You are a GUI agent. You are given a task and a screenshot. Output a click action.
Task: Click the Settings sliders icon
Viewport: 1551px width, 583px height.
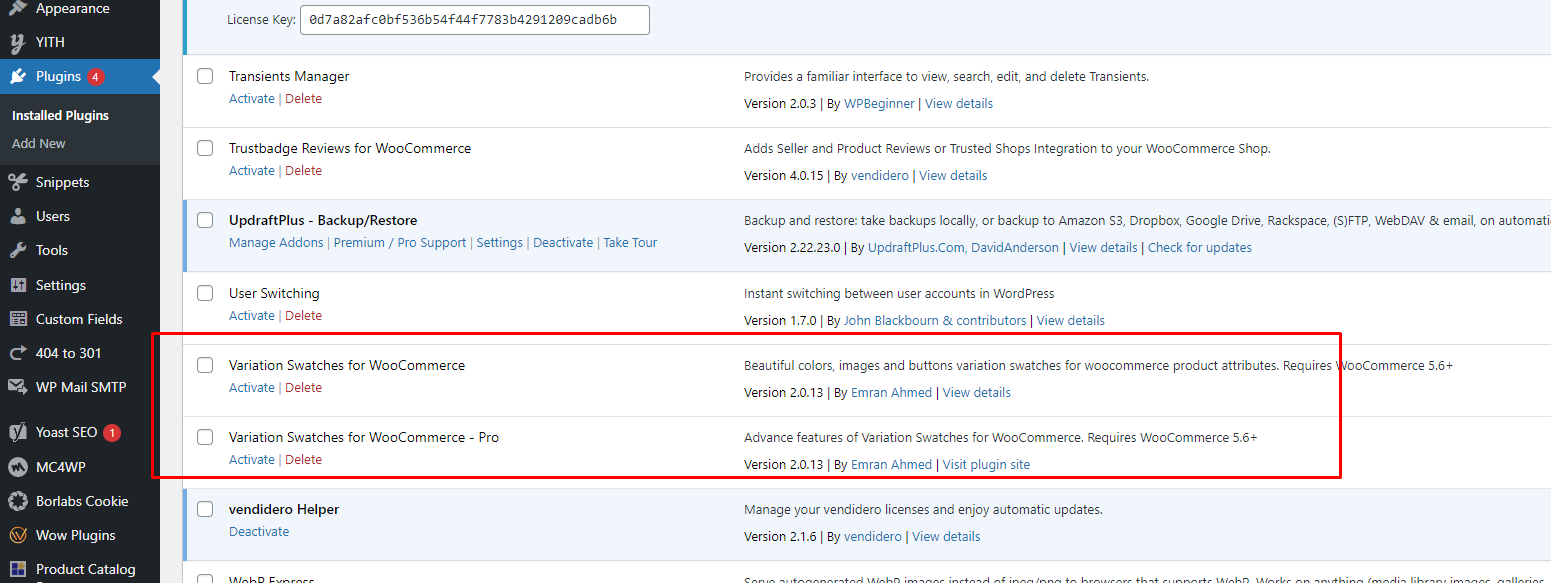[18, 285]
